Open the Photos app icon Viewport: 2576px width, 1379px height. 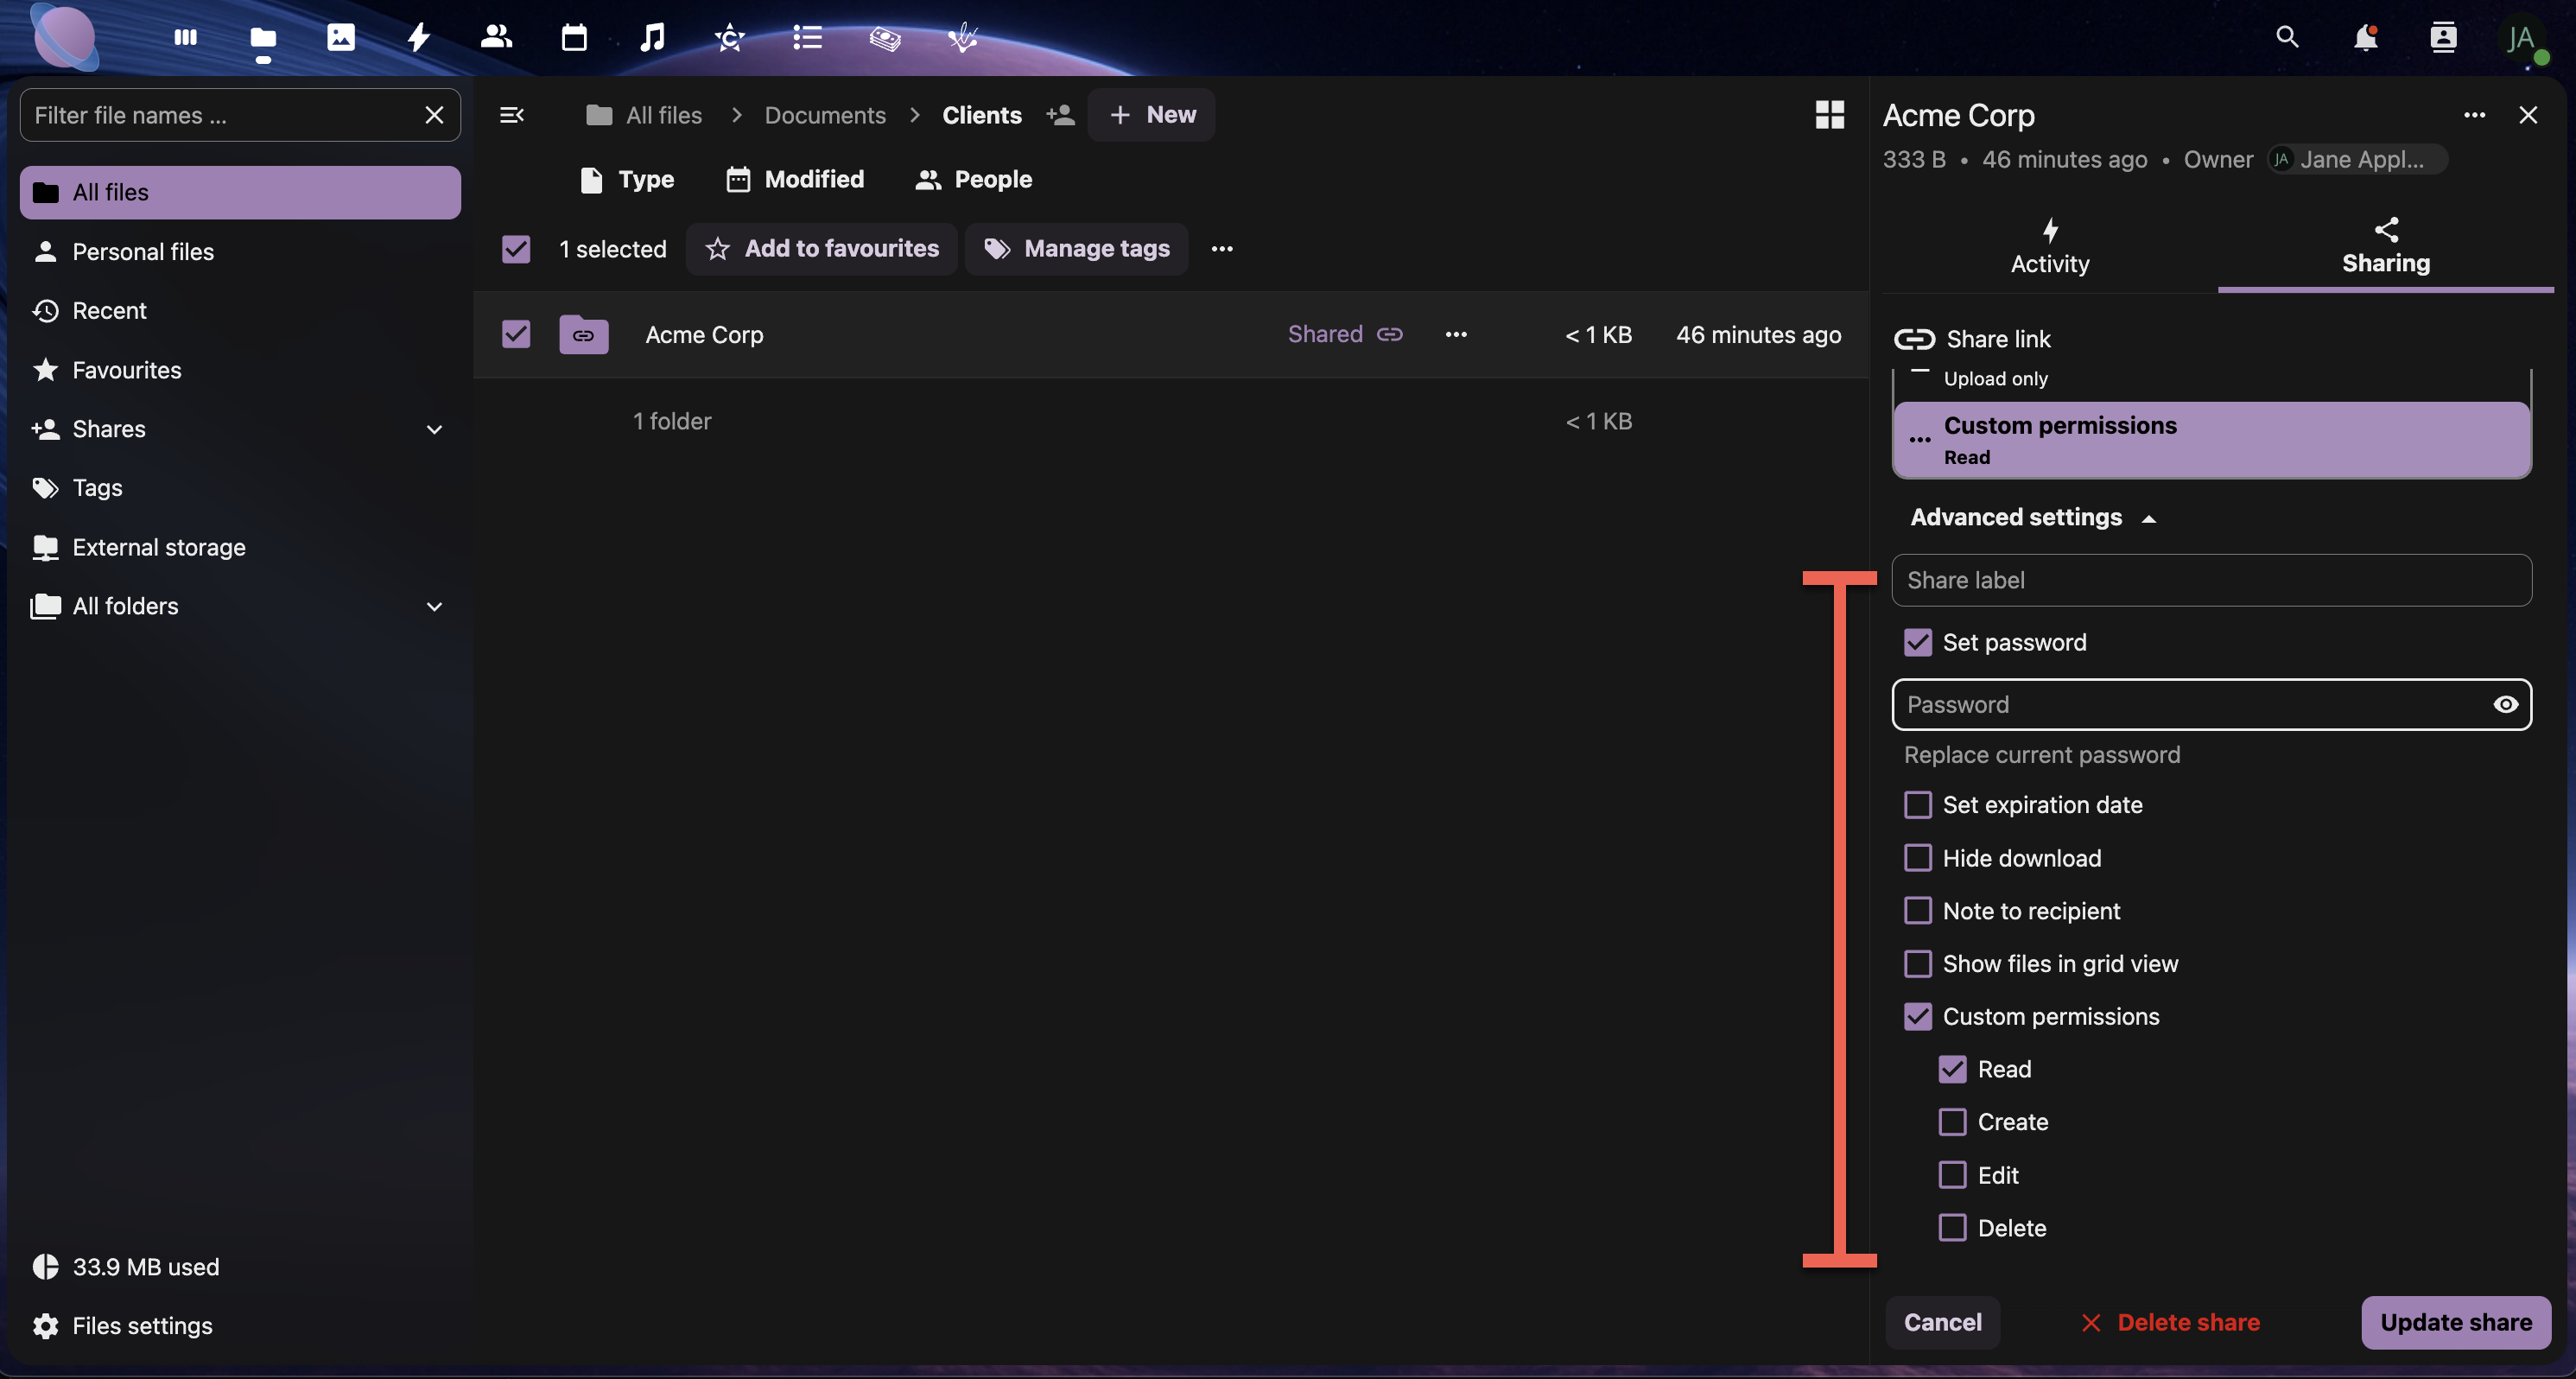[340, 38]
